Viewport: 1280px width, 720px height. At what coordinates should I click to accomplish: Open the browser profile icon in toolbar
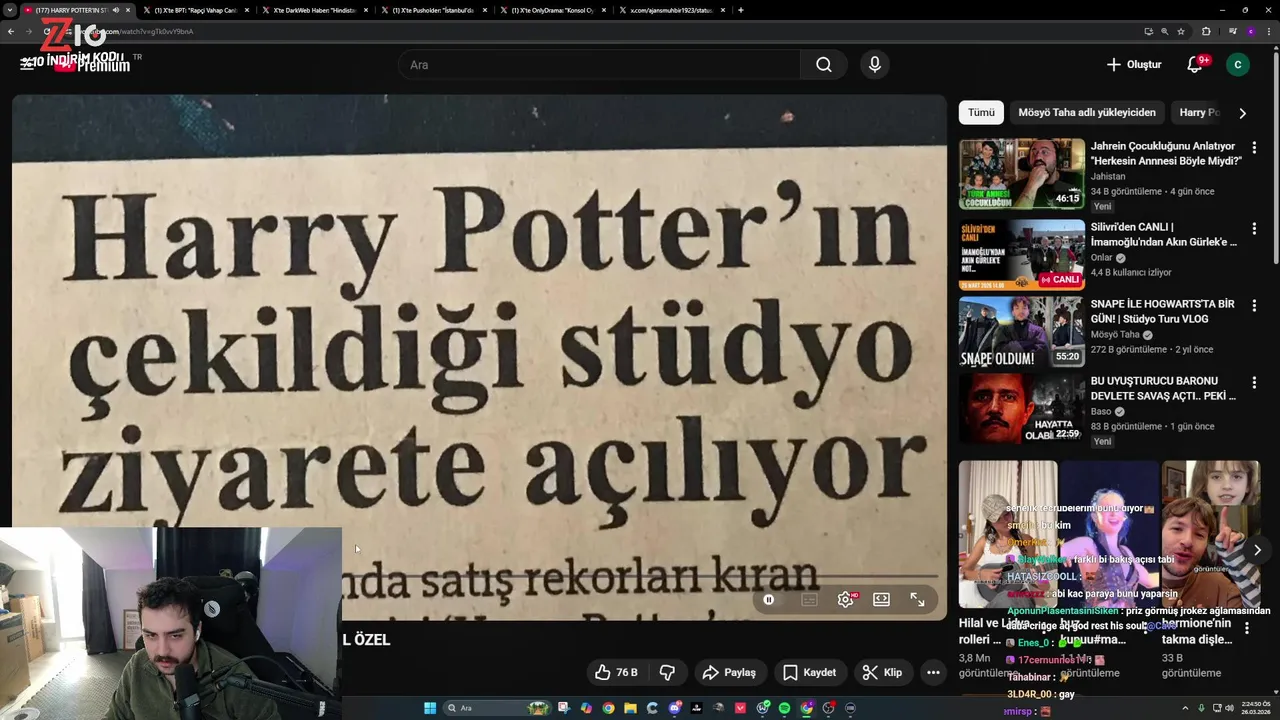(x=1251, y=31)
